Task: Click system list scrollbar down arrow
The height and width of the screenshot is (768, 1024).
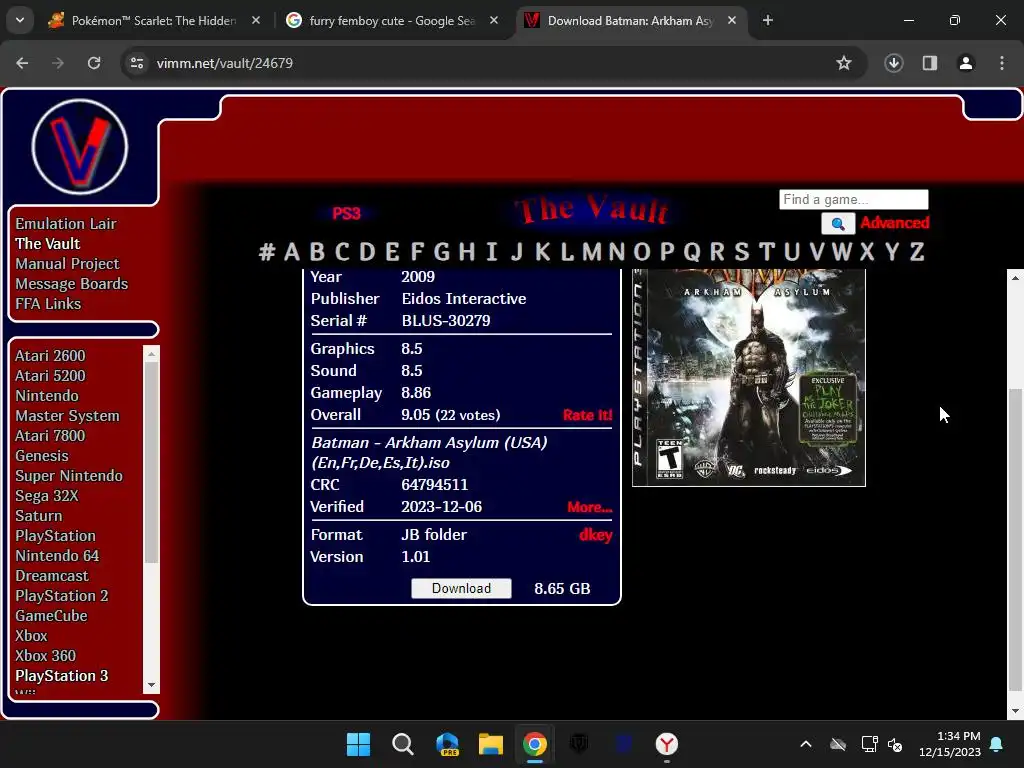Action: (x=152, y=685)
